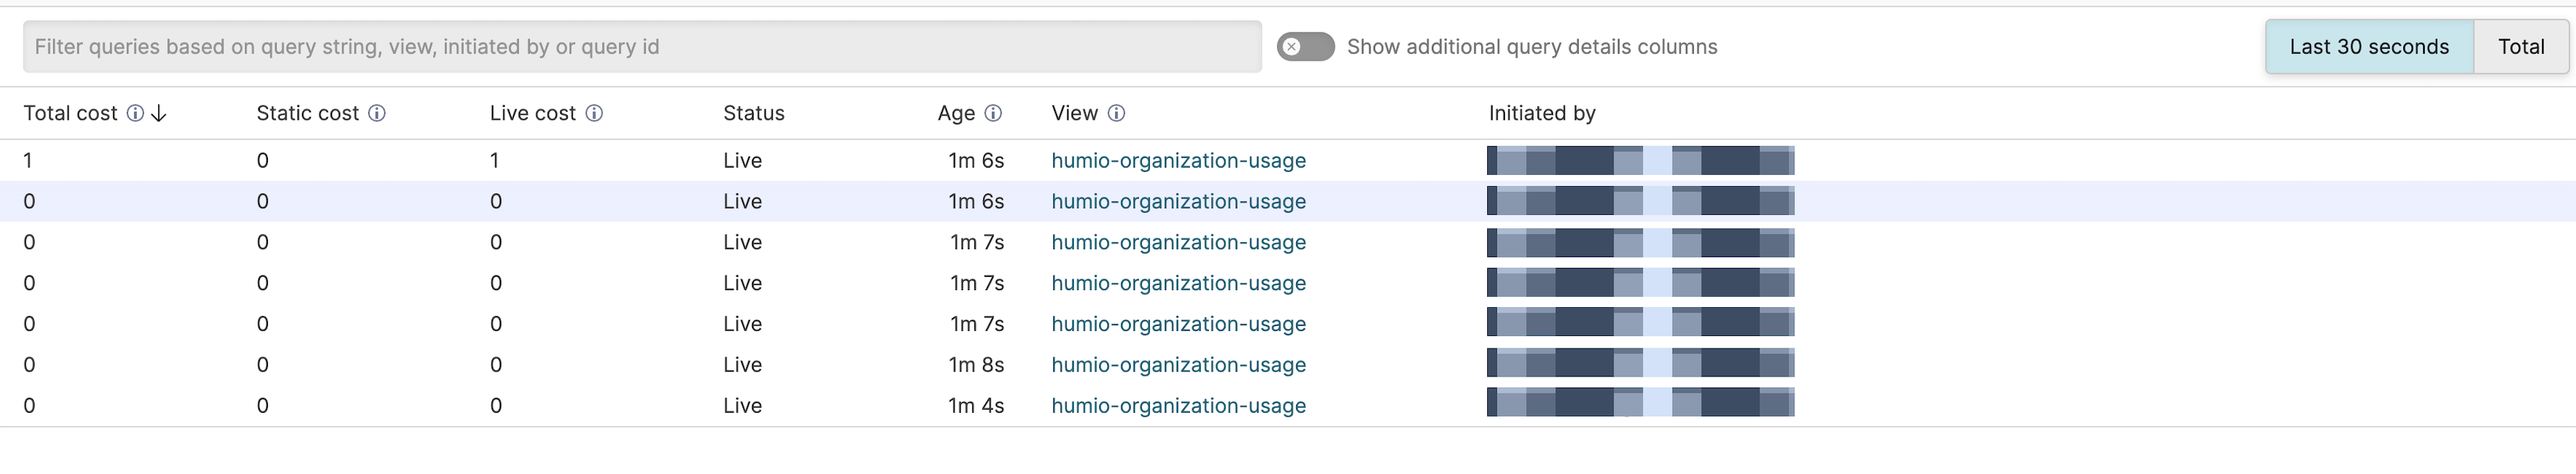Click the Age column header label

pos(955,113)
